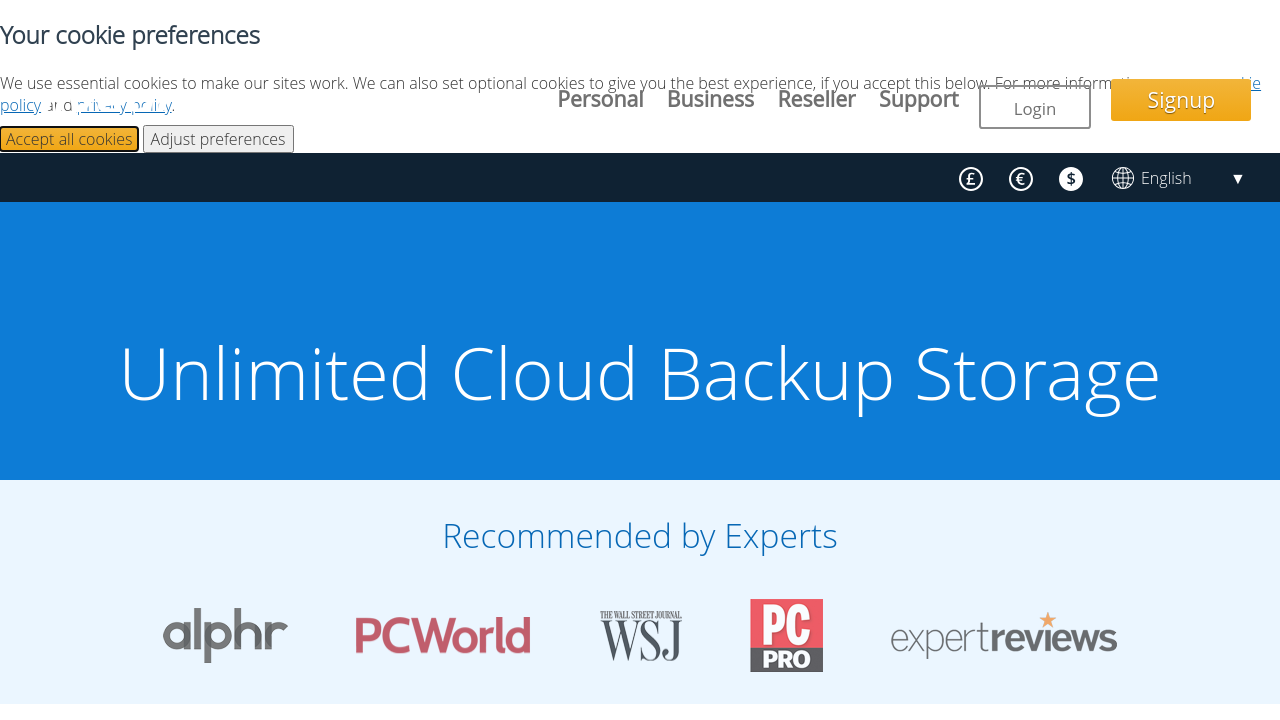Expand the English language dropdown arrow
This screenshot has height=720, width=1280.
tap(1237, 179)
